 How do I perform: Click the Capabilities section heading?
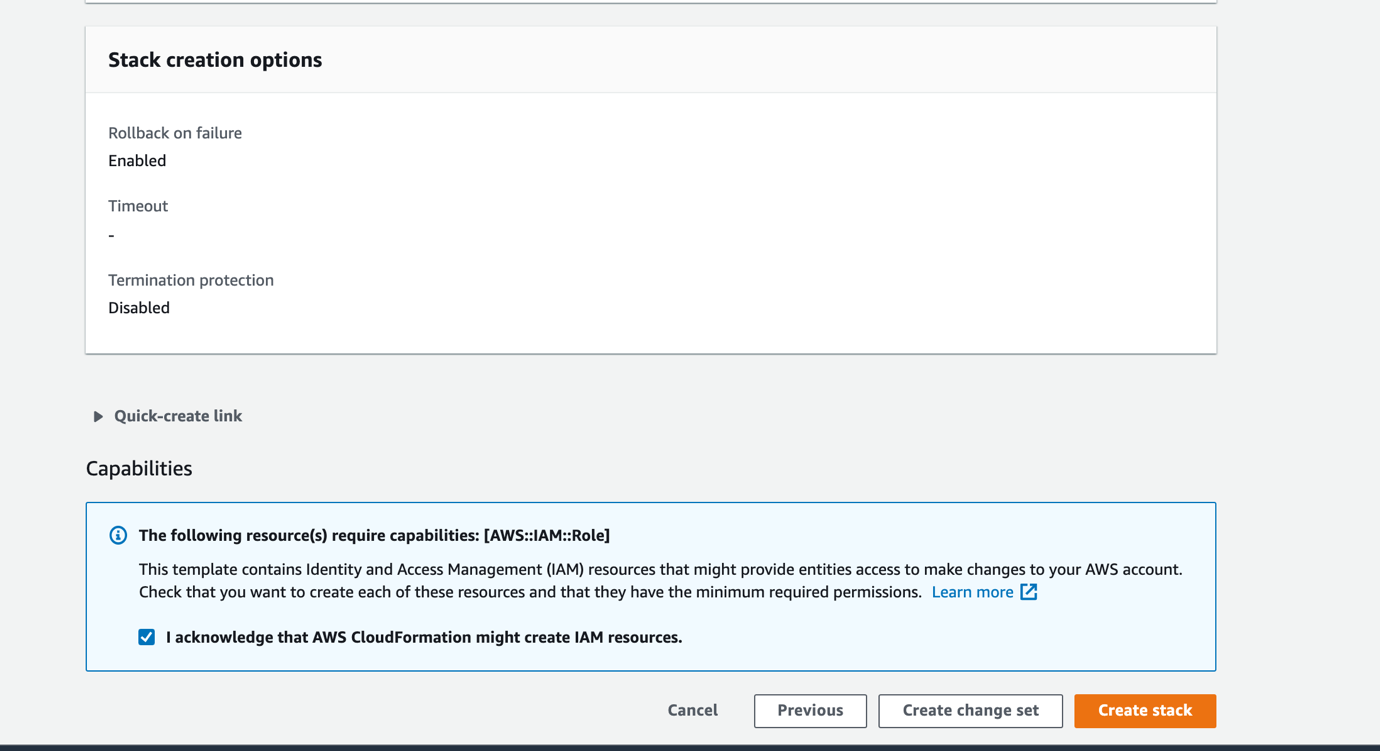tap(139, 468)
